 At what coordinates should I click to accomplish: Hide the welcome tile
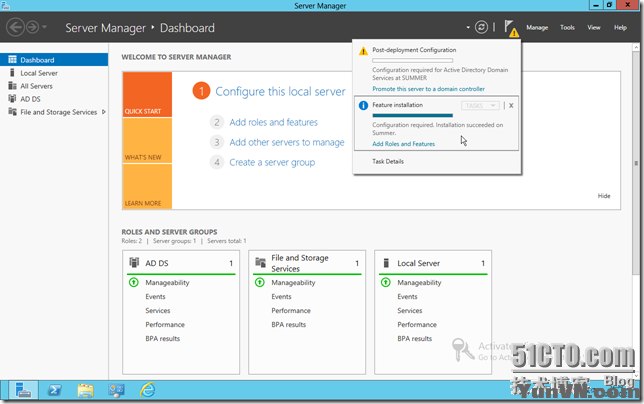[604, 196]
